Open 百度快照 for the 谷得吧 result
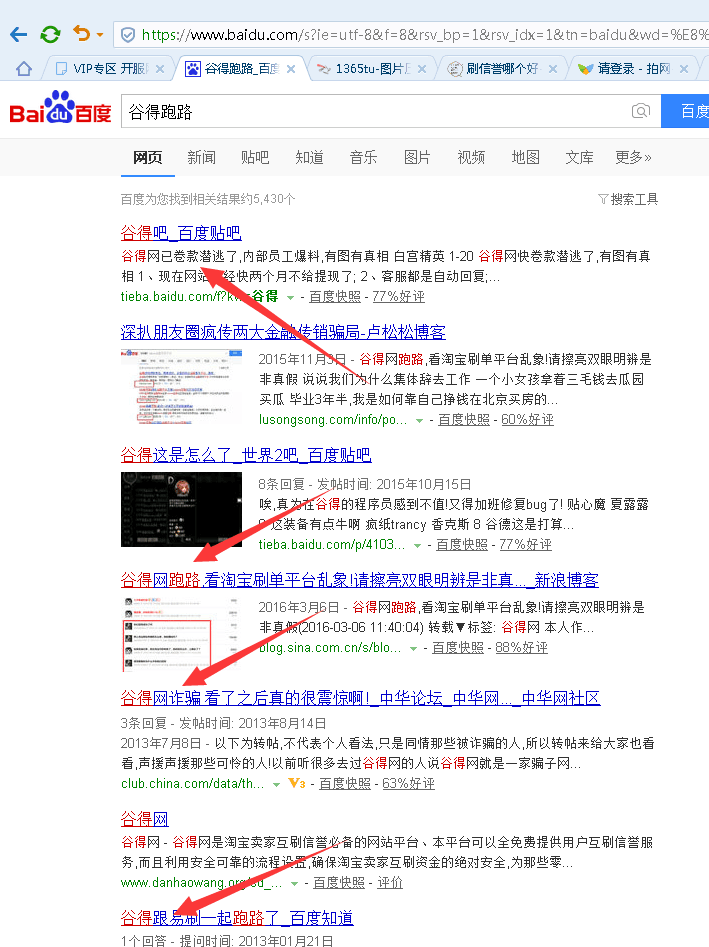The height and width of the screenshot is (947, 709). pos(335,297)
